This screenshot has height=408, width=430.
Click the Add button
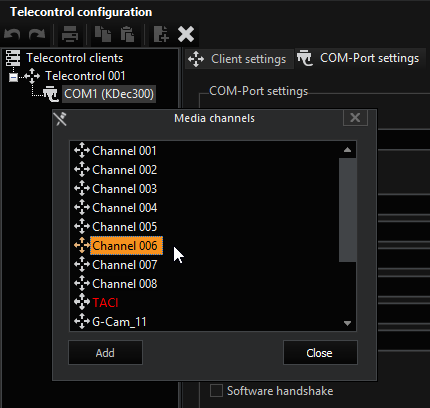105,353
